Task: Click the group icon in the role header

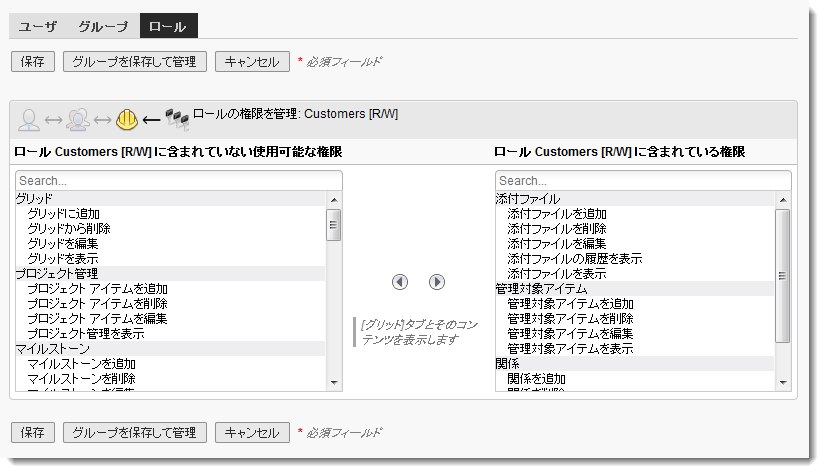Action: pyautogui.click(x=78, y=120)
